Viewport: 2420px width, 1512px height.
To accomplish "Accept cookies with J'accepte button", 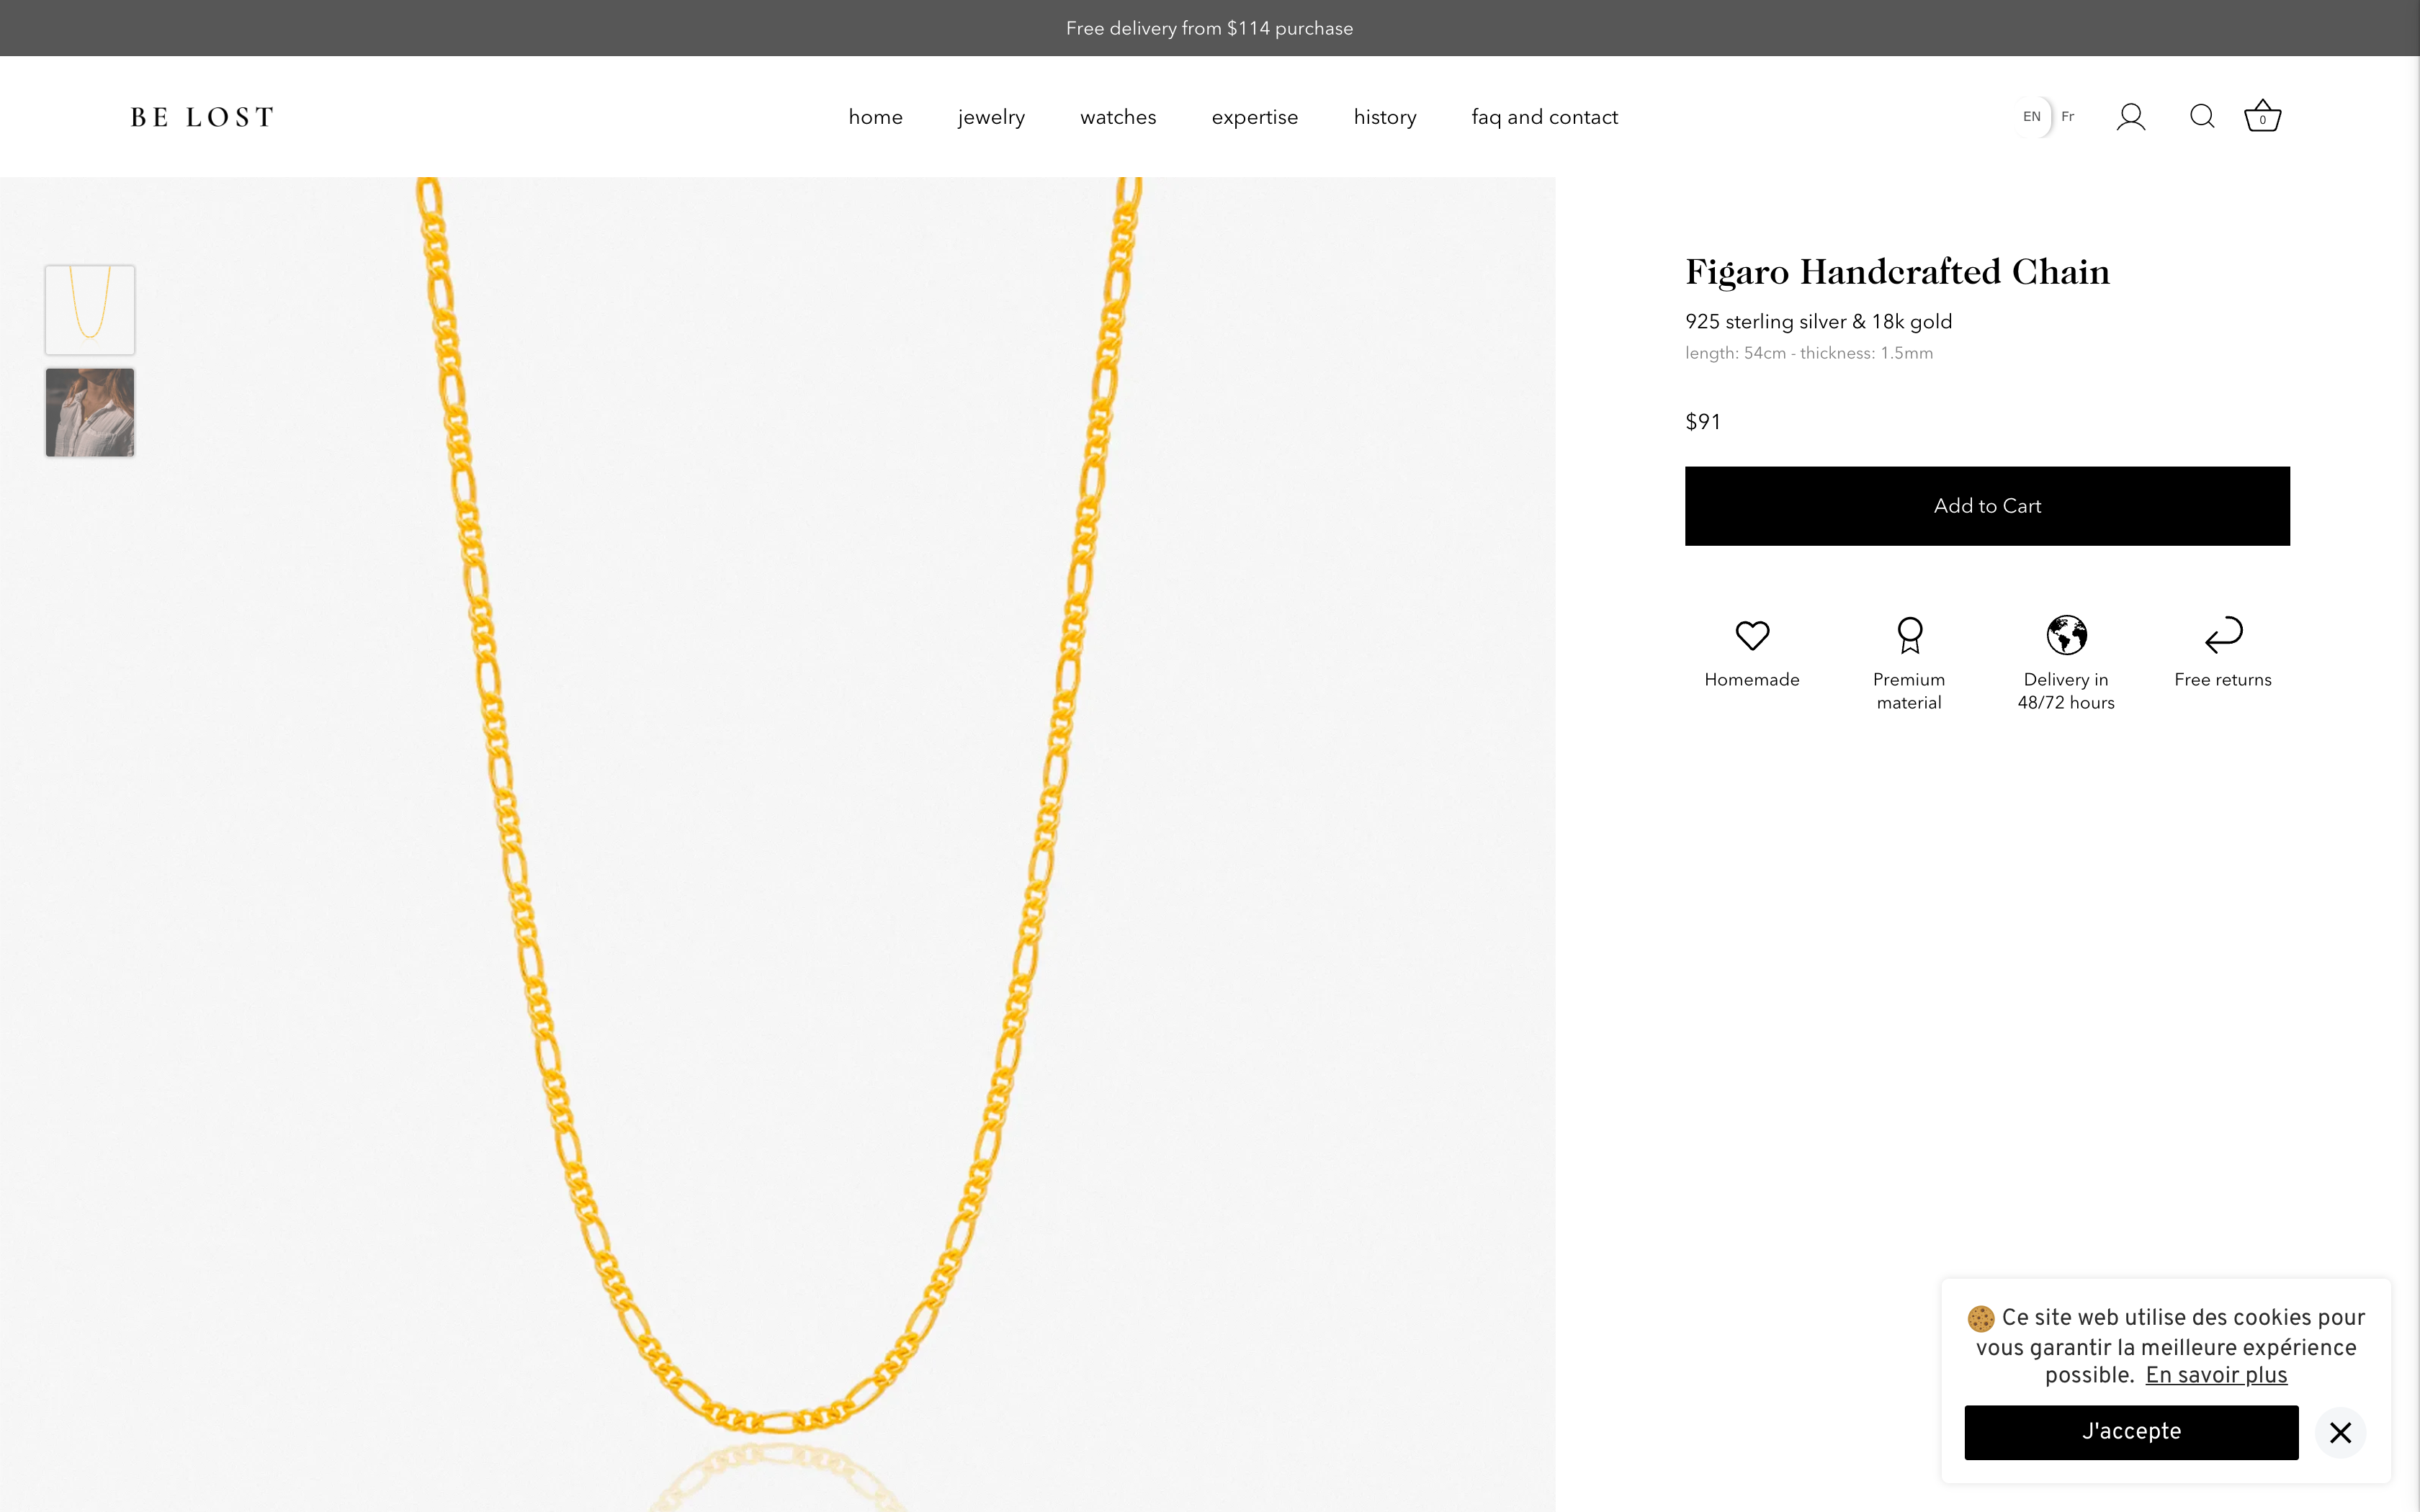I will (x=2131, y=1432).
